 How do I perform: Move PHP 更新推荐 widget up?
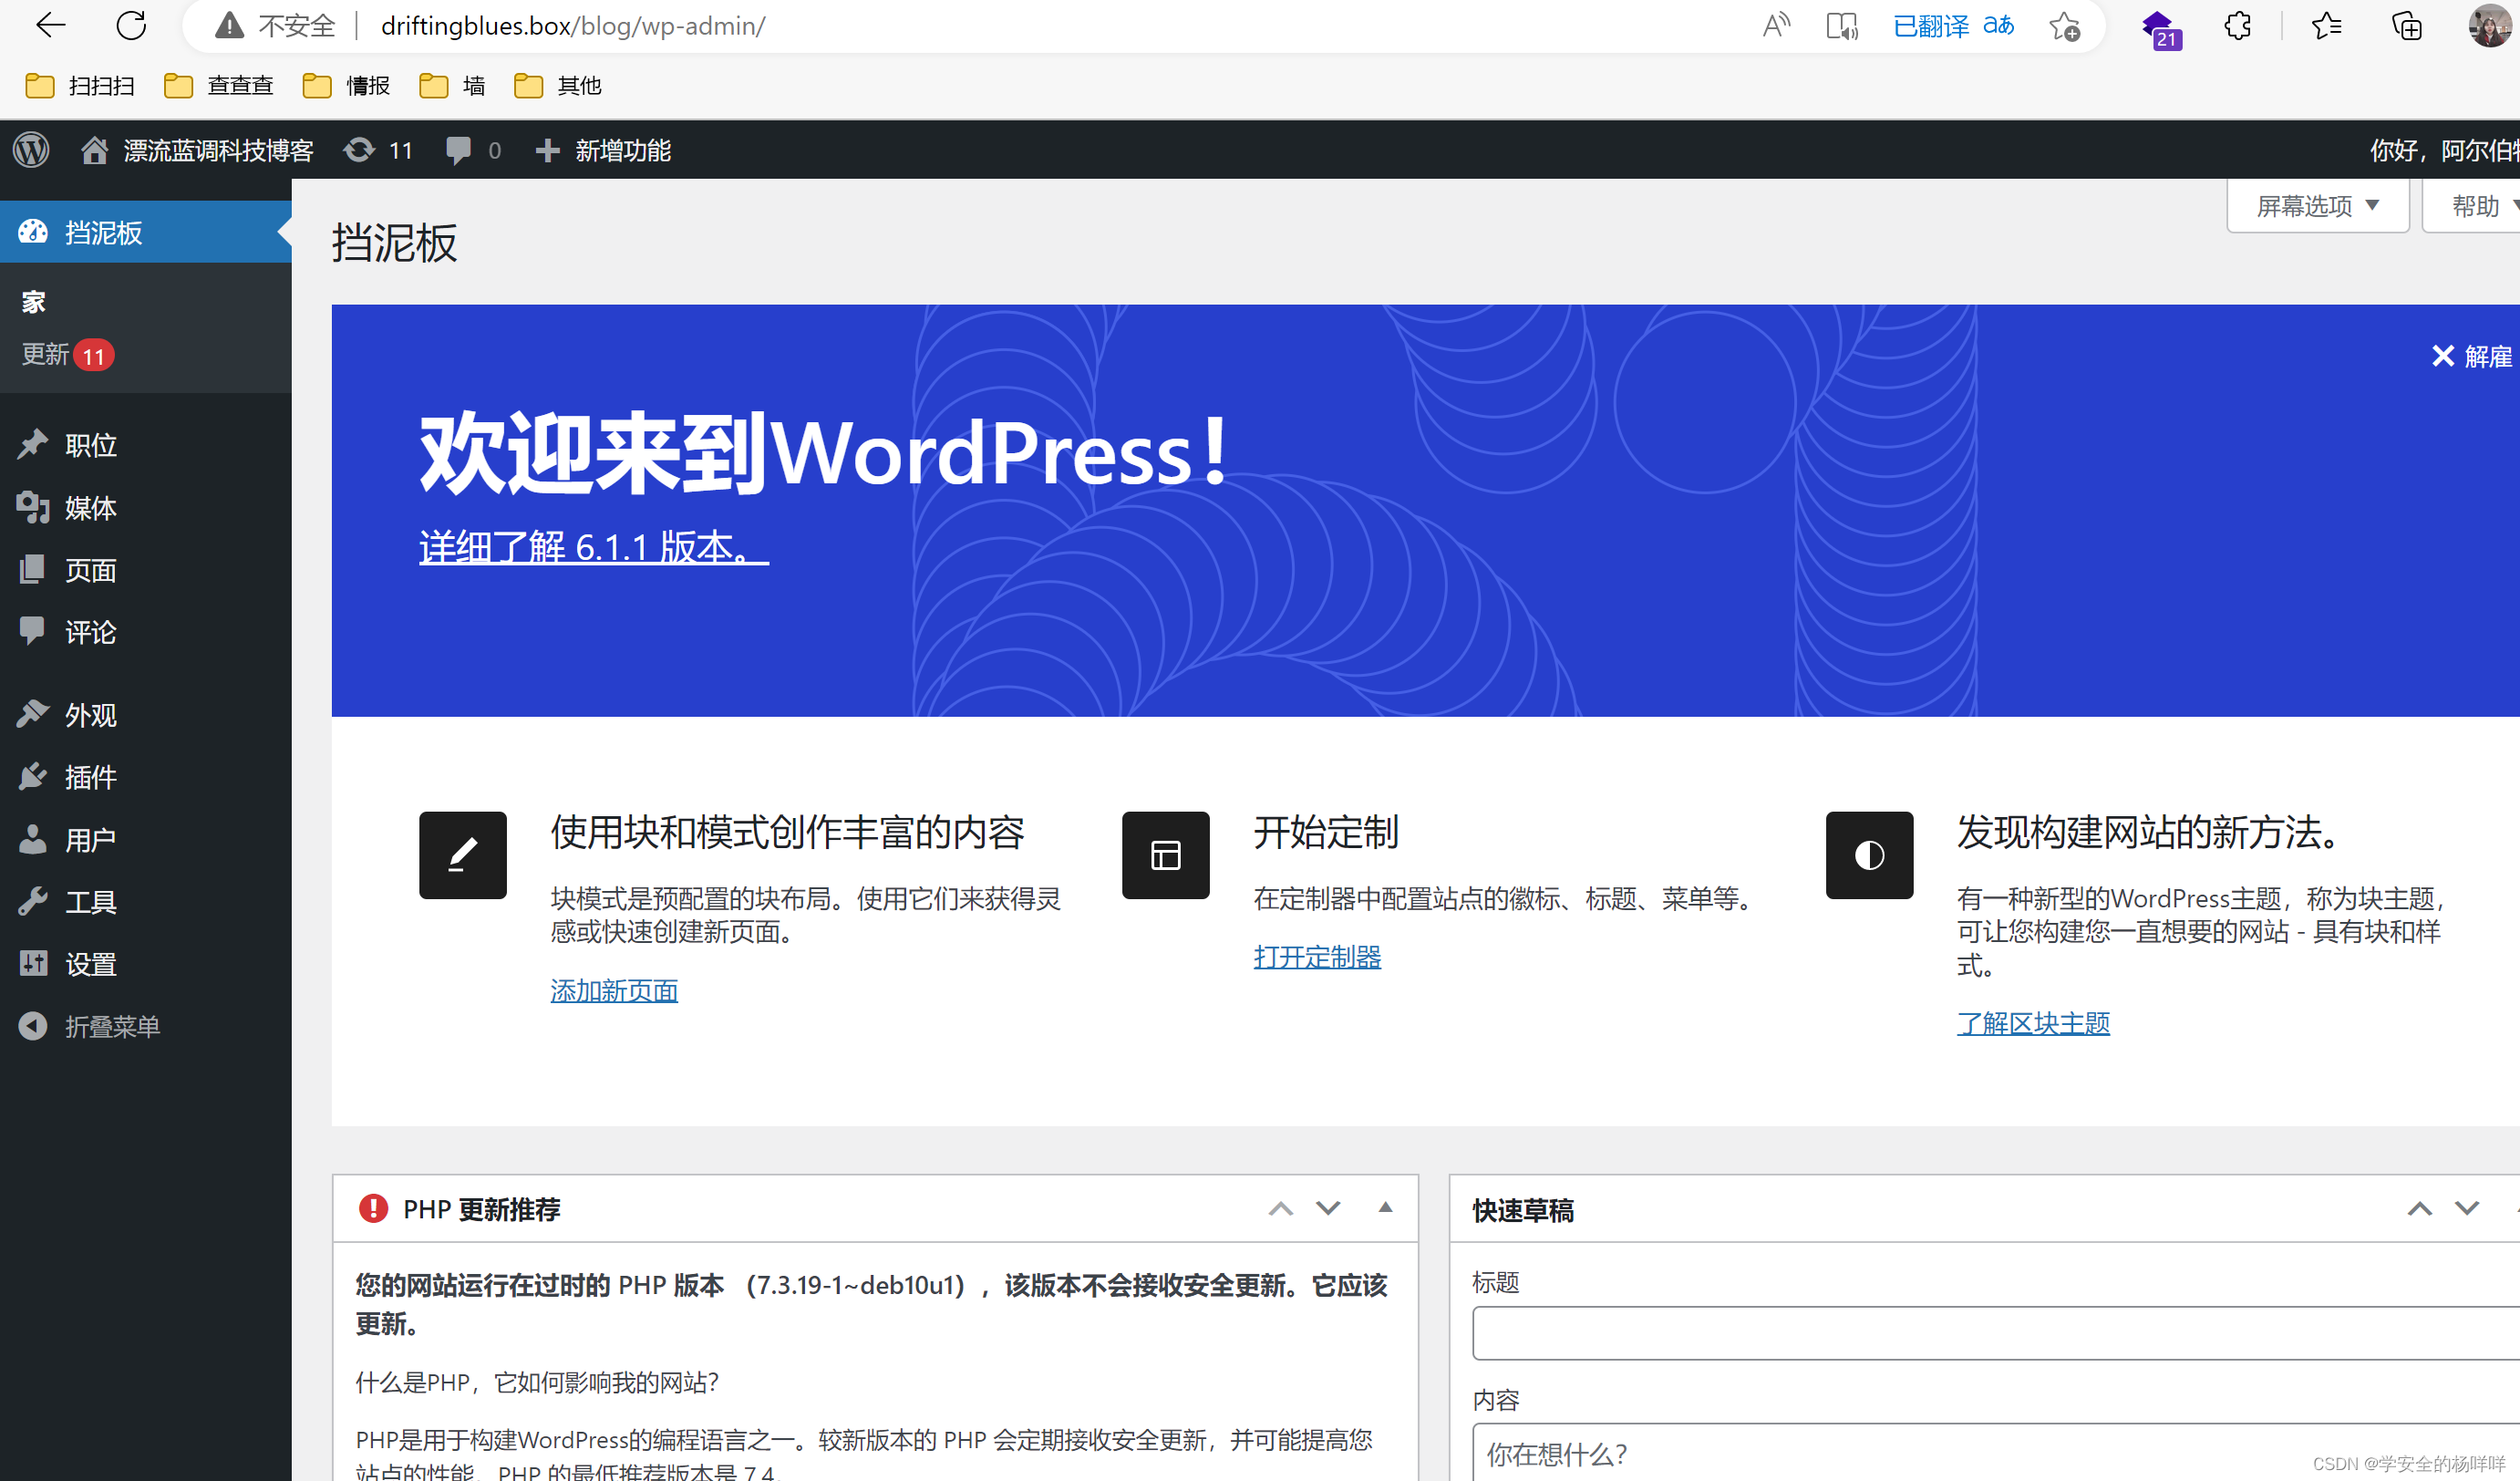click(x=1280, y=1209)
